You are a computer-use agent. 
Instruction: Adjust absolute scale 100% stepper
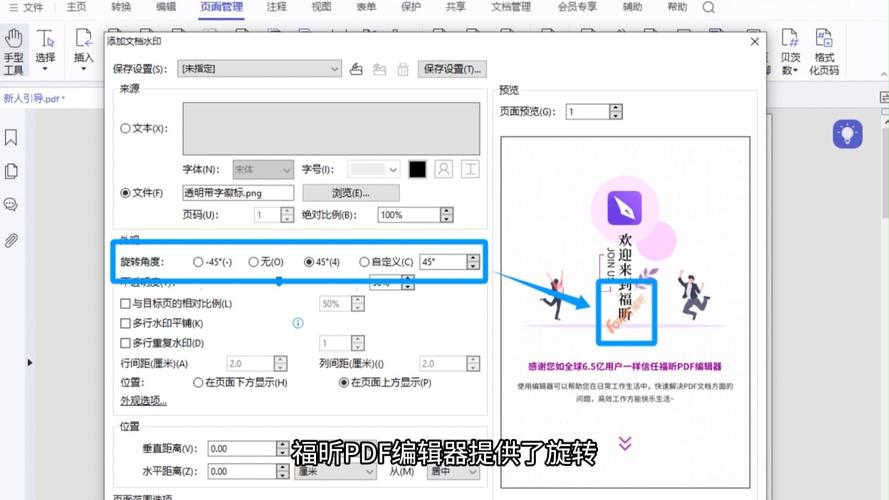pyautogui.click(x=447, y=215)
